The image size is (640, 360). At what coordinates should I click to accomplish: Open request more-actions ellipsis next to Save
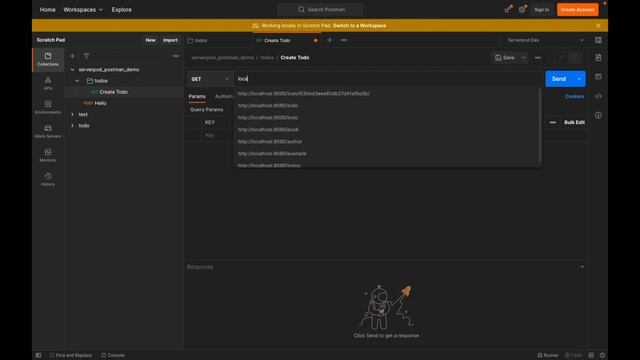[538, 58]
